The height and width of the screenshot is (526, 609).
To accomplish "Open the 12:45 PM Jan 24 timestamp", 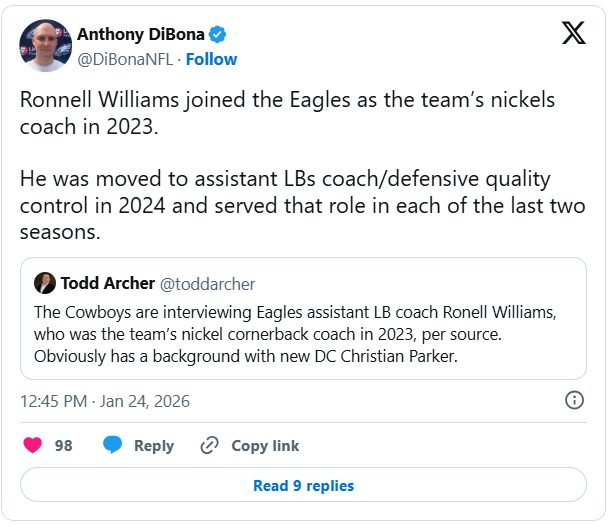I will (105, 401).
